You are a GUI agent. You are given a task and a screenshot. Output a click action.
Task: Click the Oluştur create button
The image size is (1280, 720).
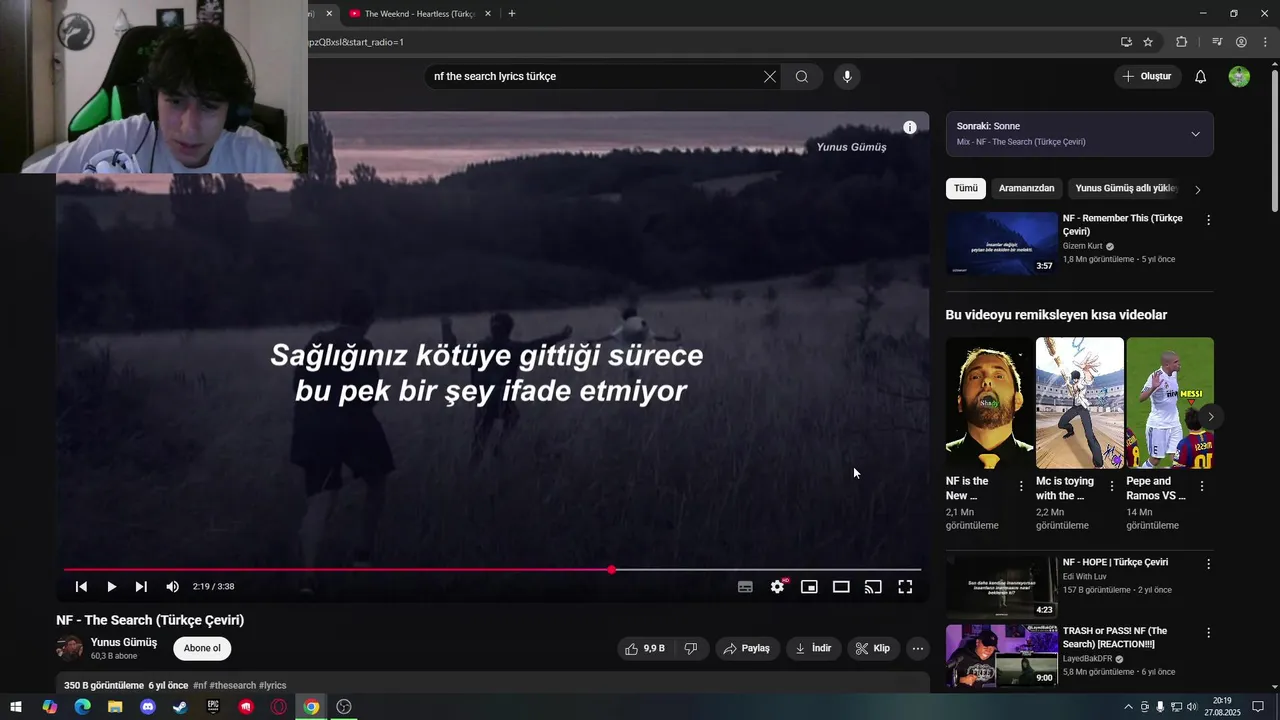[1147, 77]
